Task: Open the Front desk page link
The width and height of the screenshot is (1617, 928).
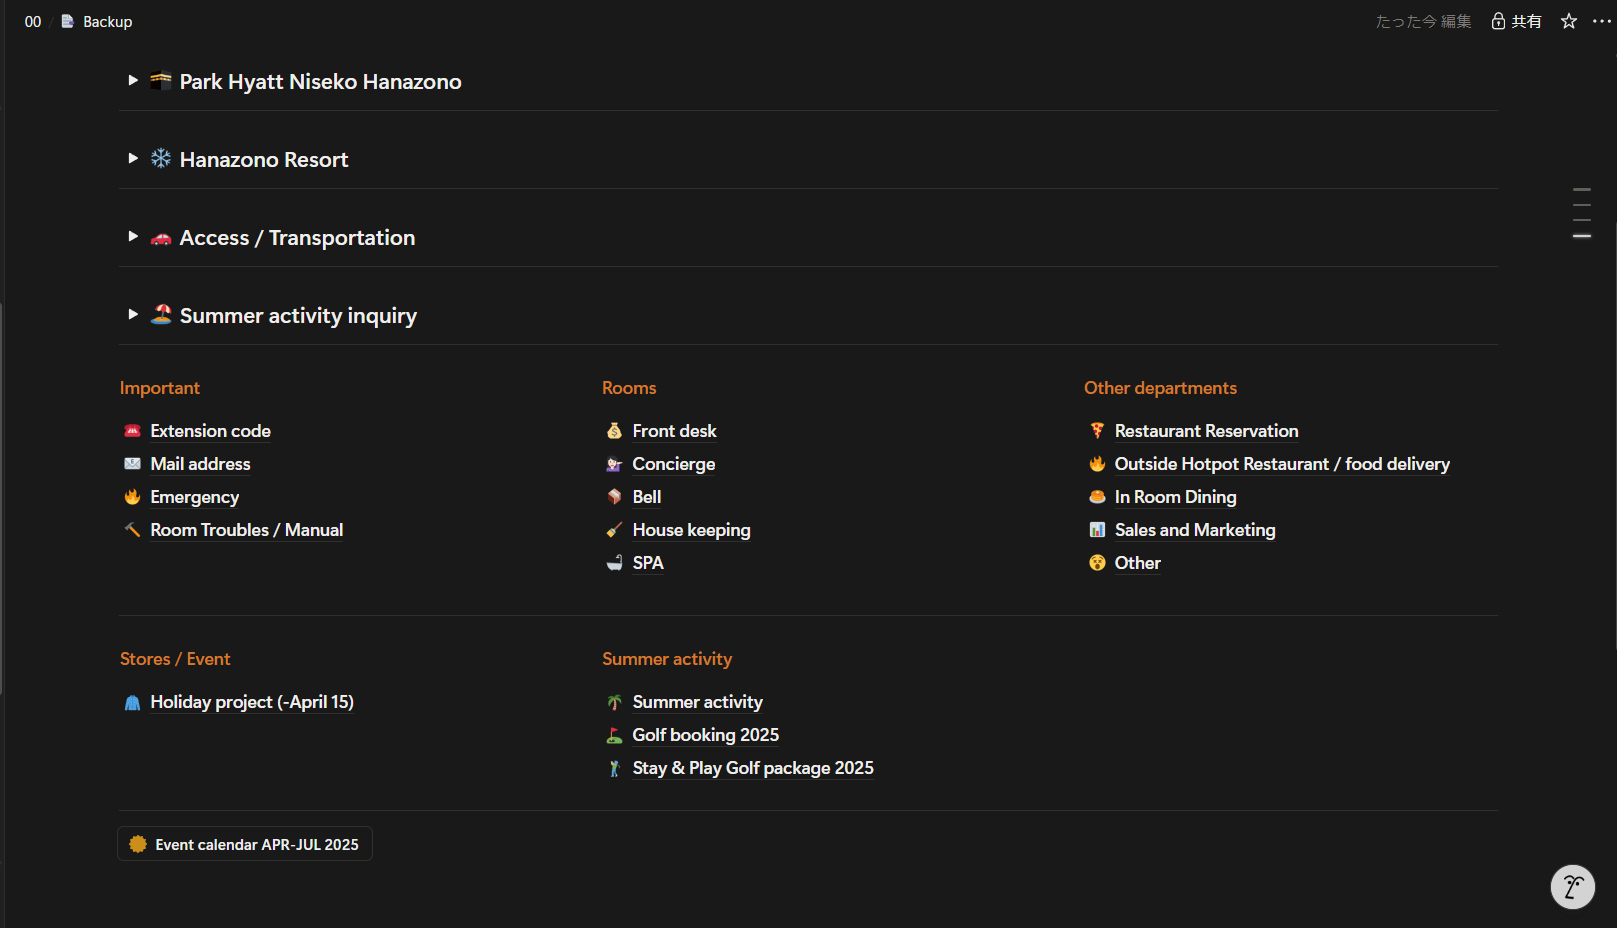Action: click(x=674, y=431)
